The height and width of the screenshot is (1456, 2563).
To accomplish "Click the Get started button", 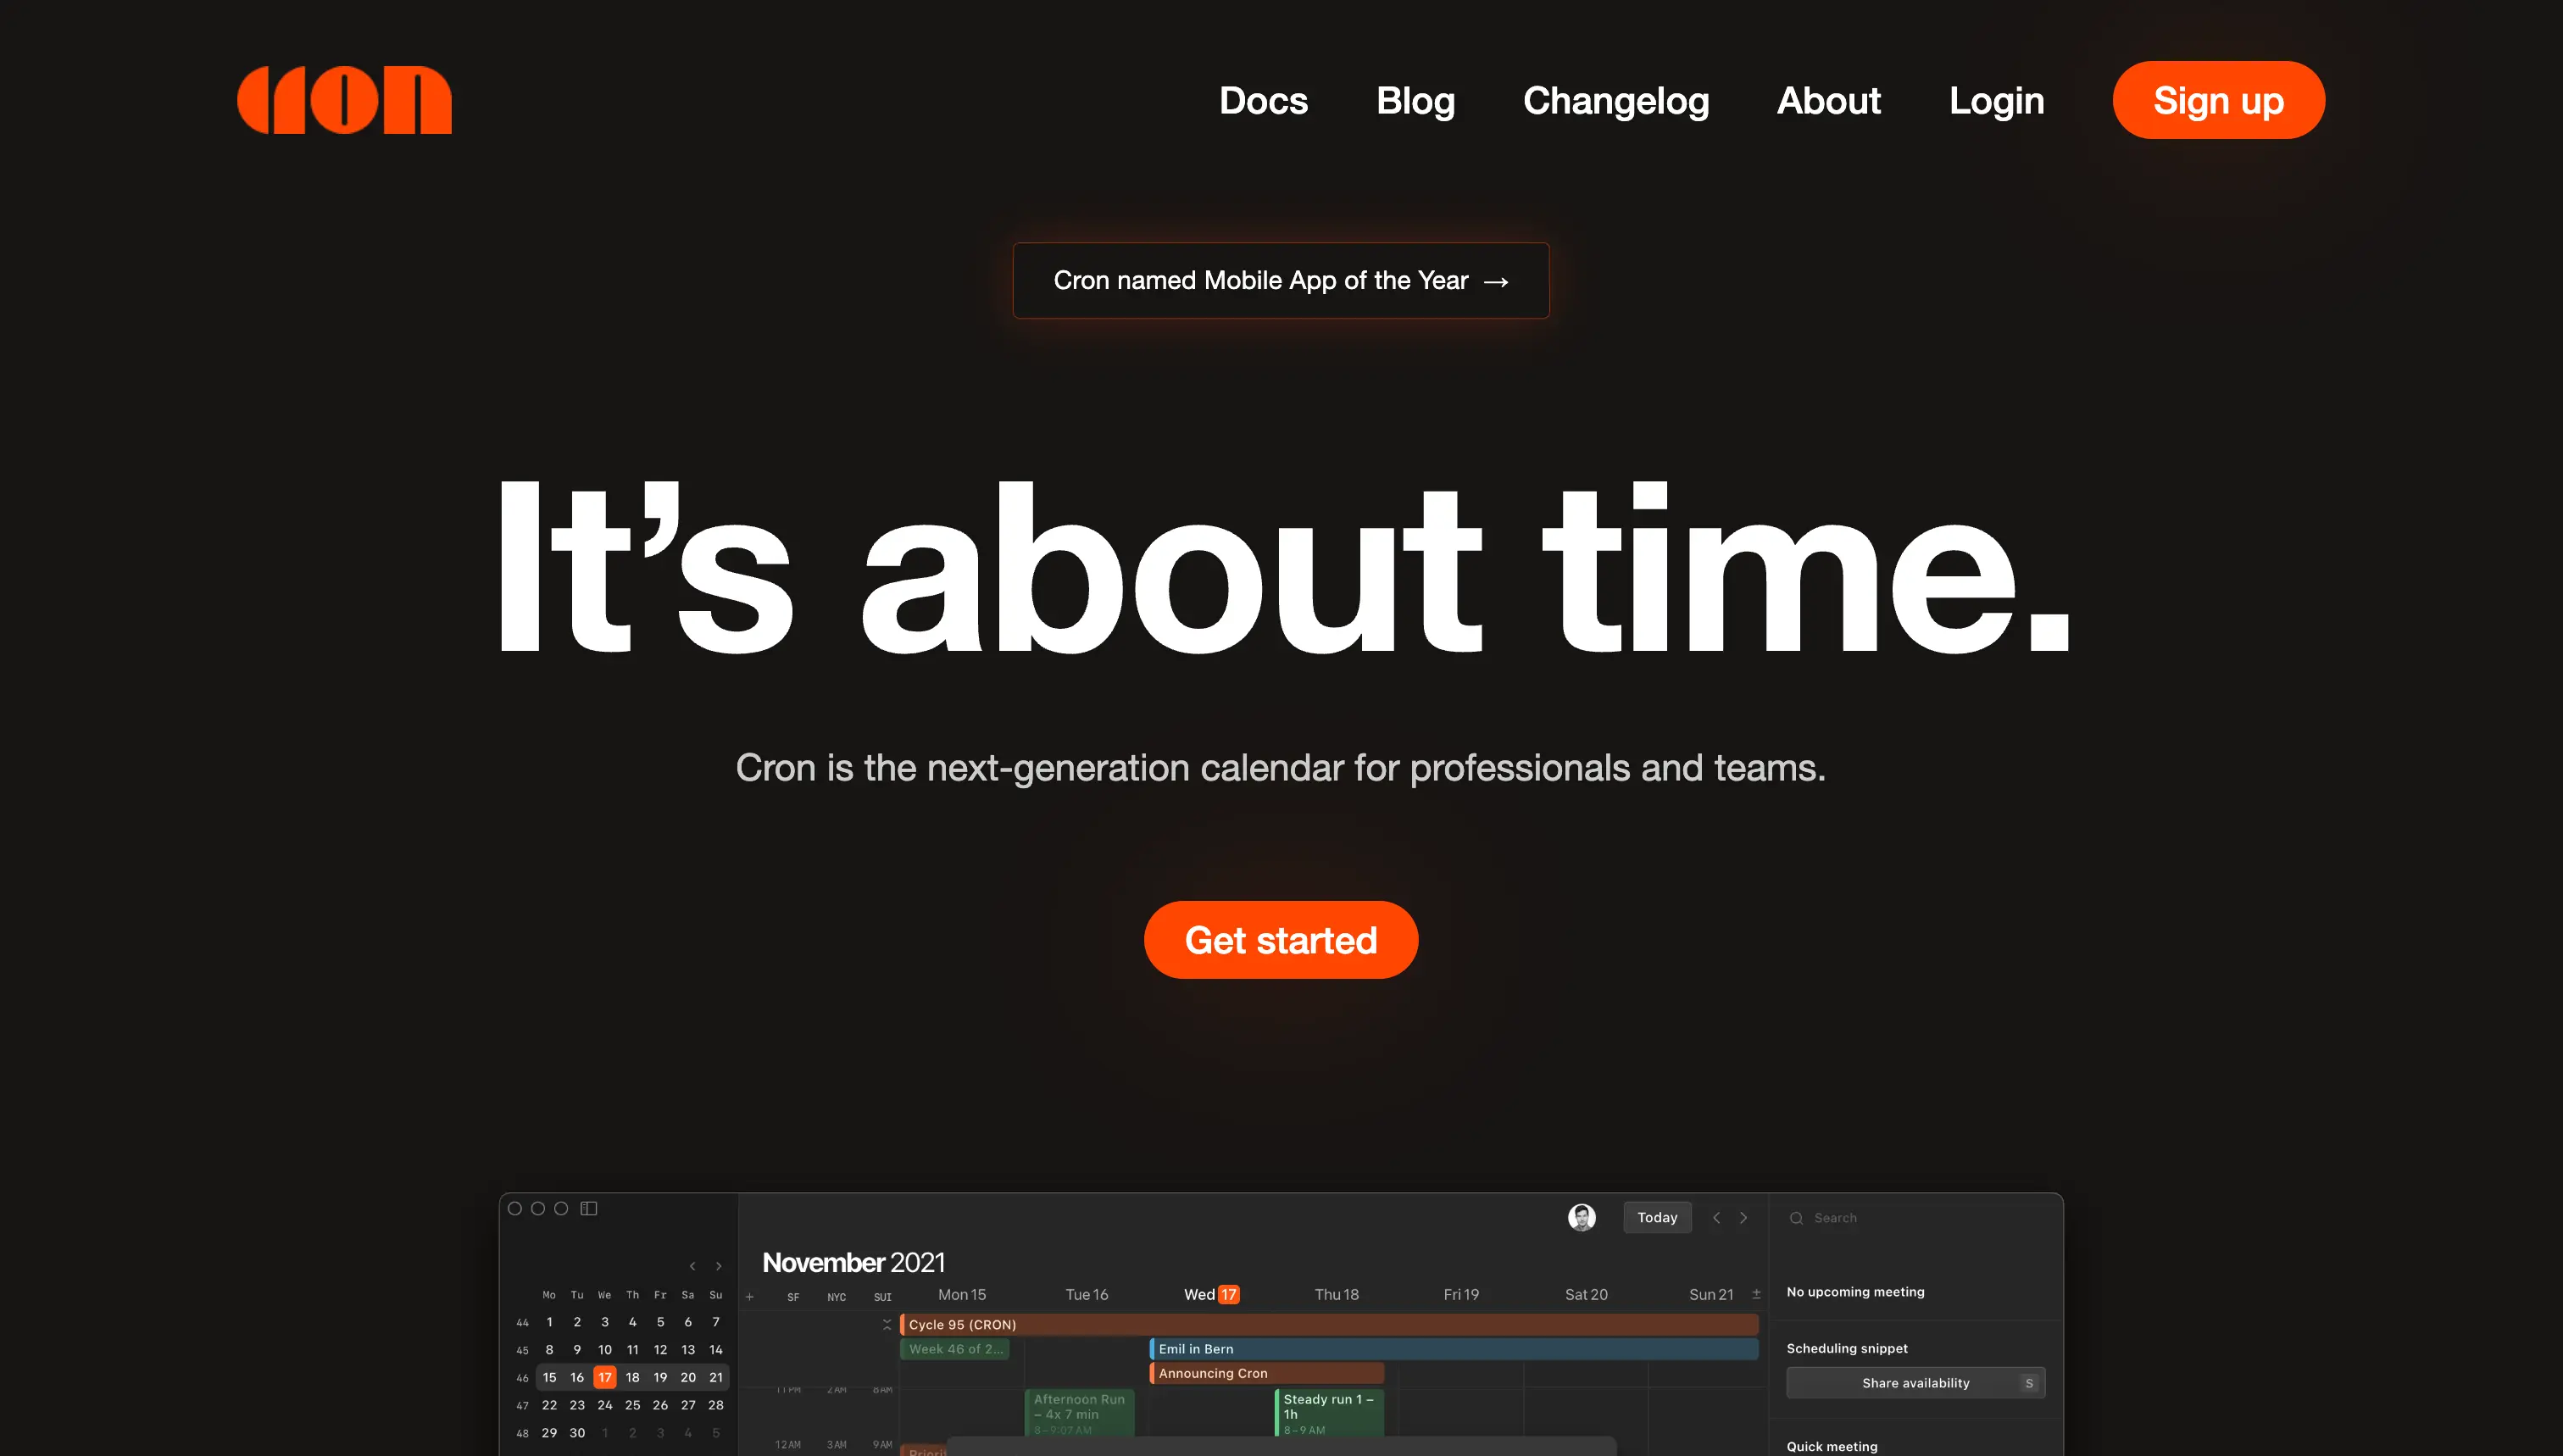I will (1281, 938).
